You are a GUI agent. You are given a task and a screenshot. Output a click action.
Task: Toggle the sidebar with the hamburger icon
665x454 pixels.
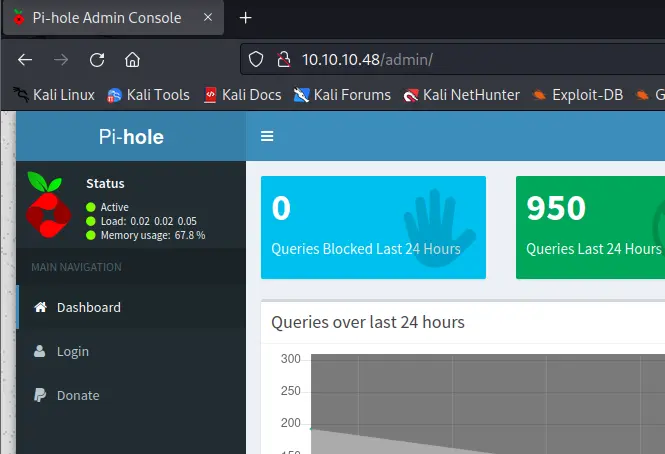pyautogui.click(x=267, y=136)
